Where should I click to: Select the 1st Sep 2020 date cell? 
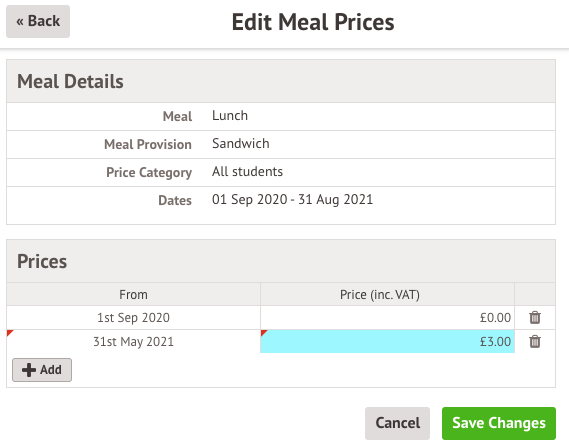134,317
